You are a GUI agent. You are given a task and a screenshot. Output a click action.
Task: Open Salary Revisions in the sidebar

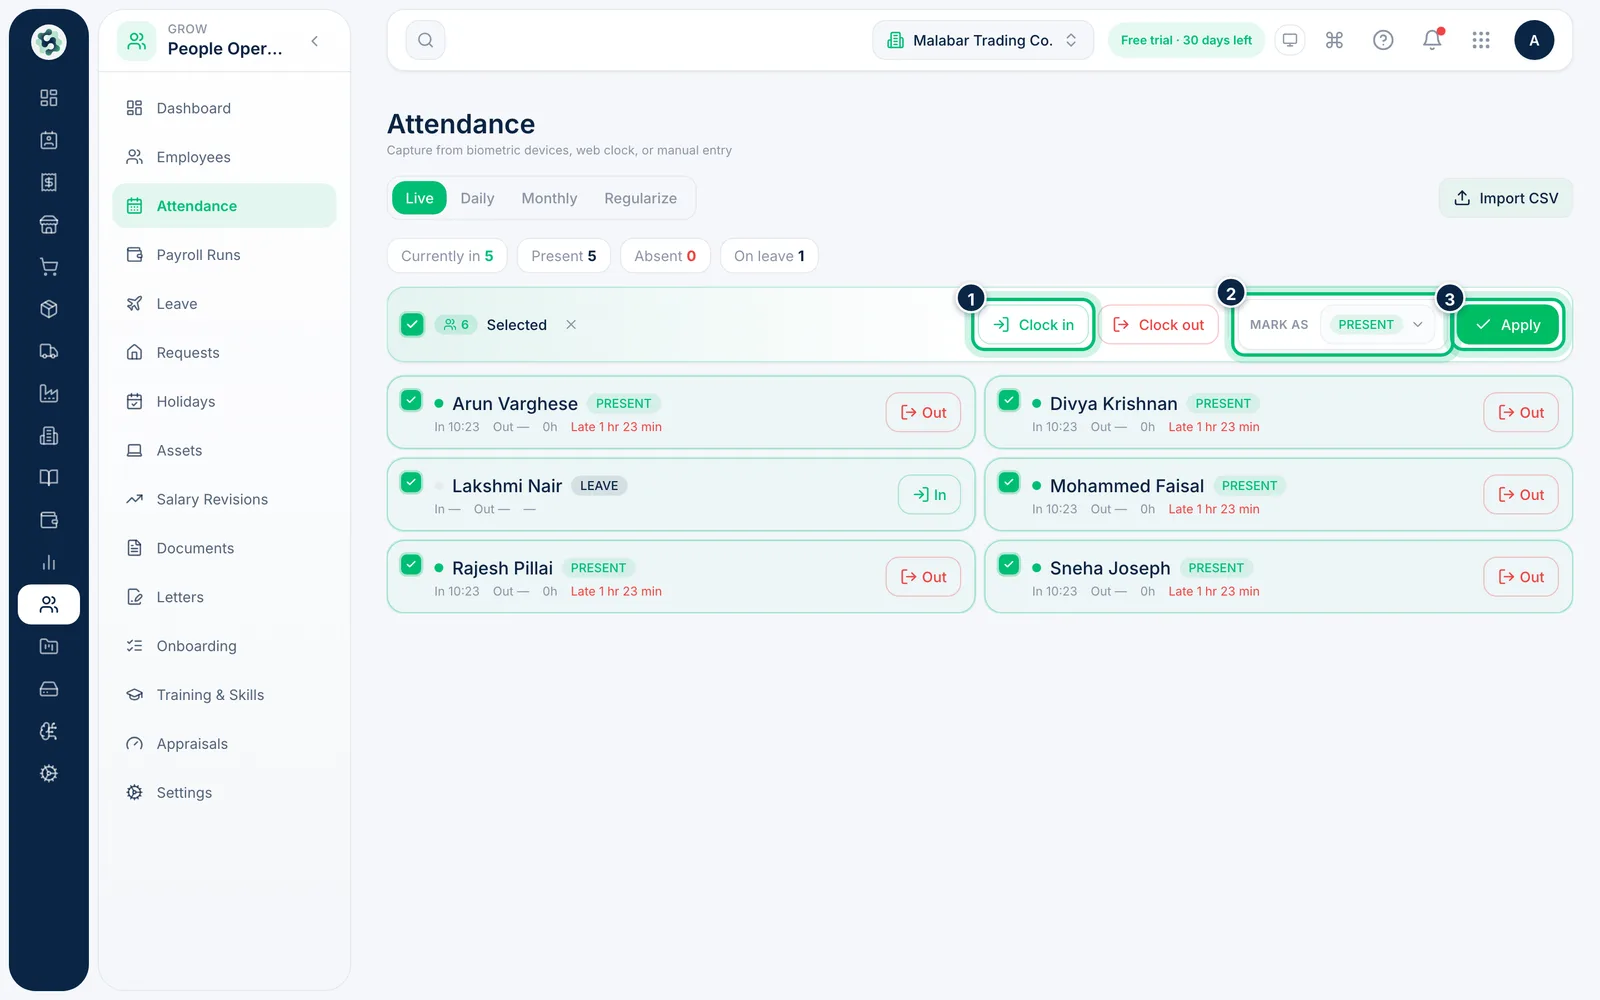(x=224, y=499)
